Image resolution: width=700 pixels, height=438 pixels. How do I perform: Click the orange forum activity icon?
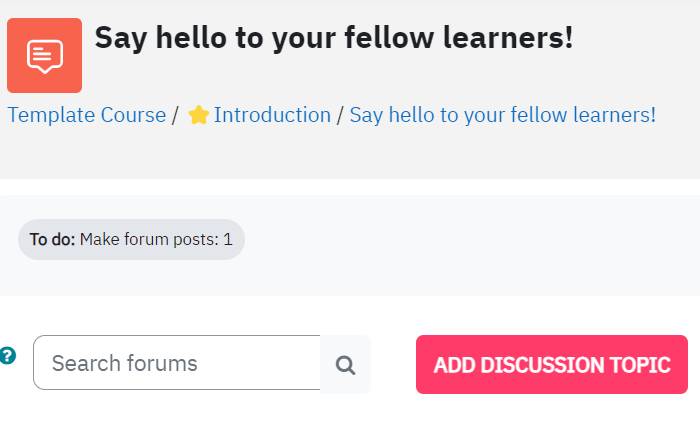pyautogui.click(x=44, y=55)
